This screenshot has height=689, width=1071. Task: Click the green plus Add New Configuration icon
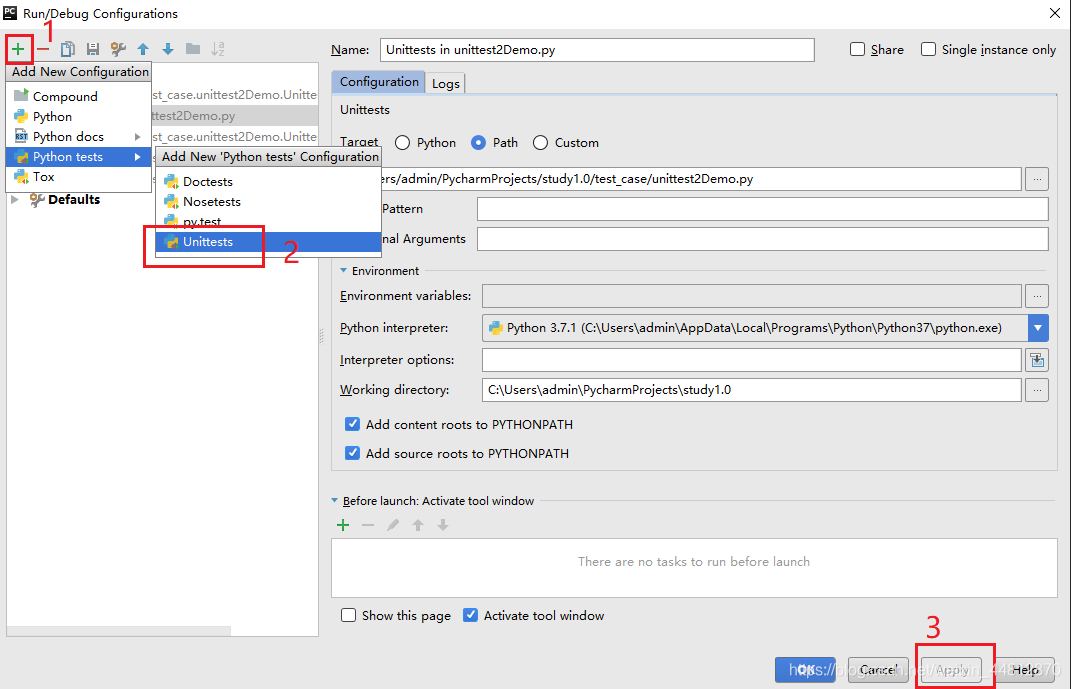pyautogui.click(x=18, y=49)
